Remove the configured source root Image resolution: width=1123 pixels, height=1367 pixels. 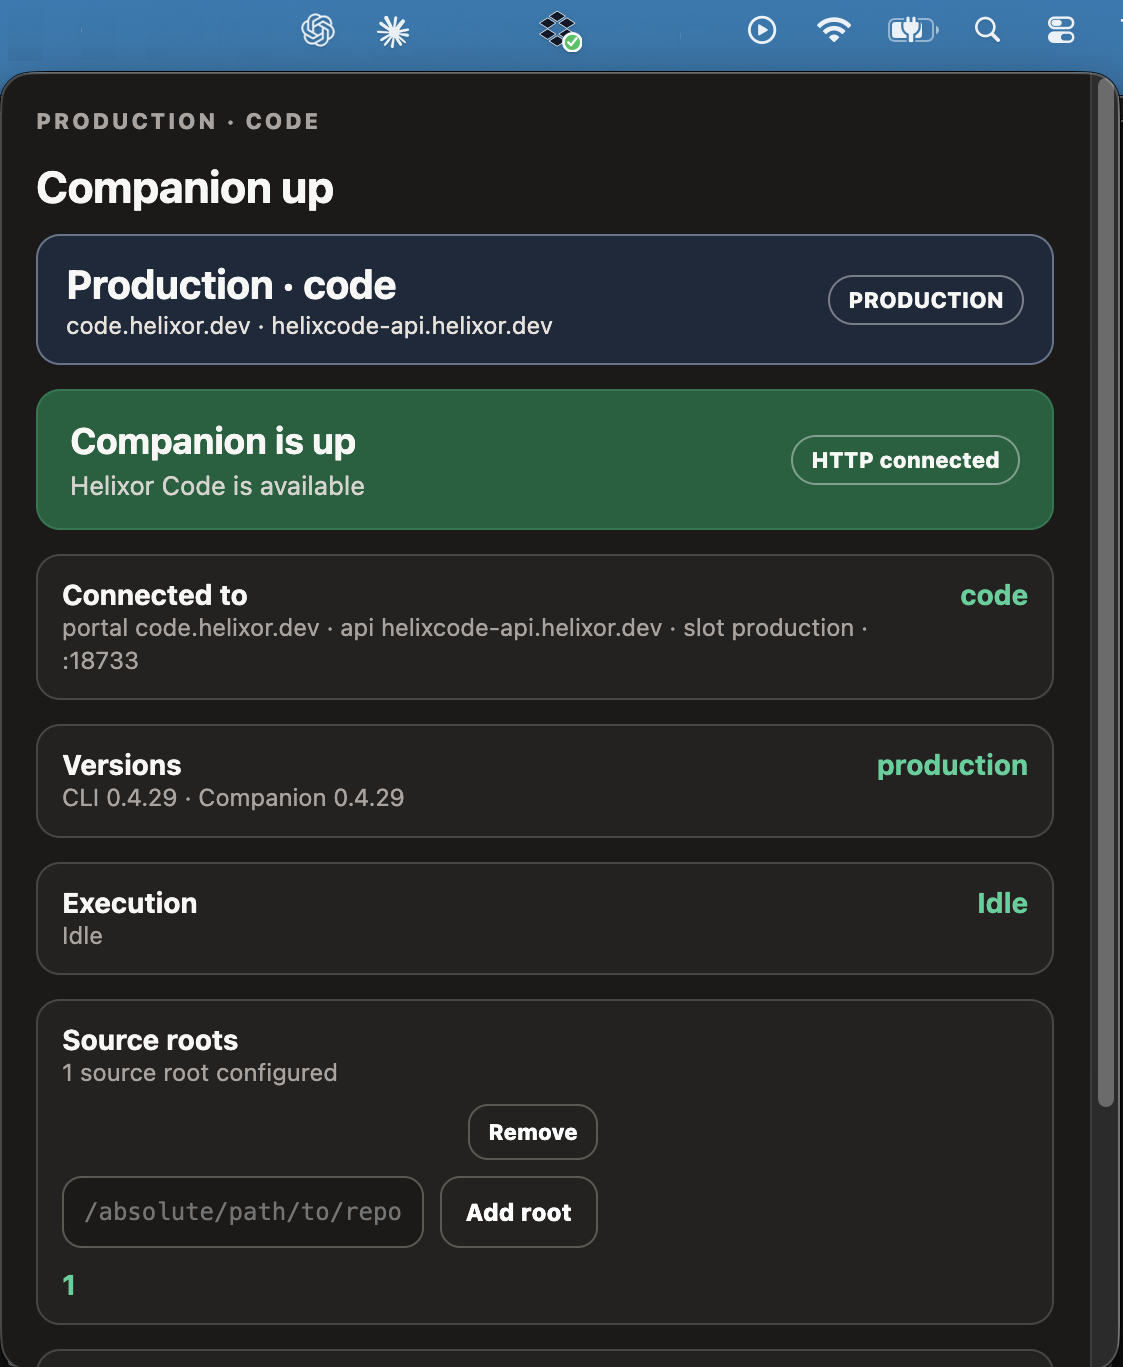(533, 1132)
